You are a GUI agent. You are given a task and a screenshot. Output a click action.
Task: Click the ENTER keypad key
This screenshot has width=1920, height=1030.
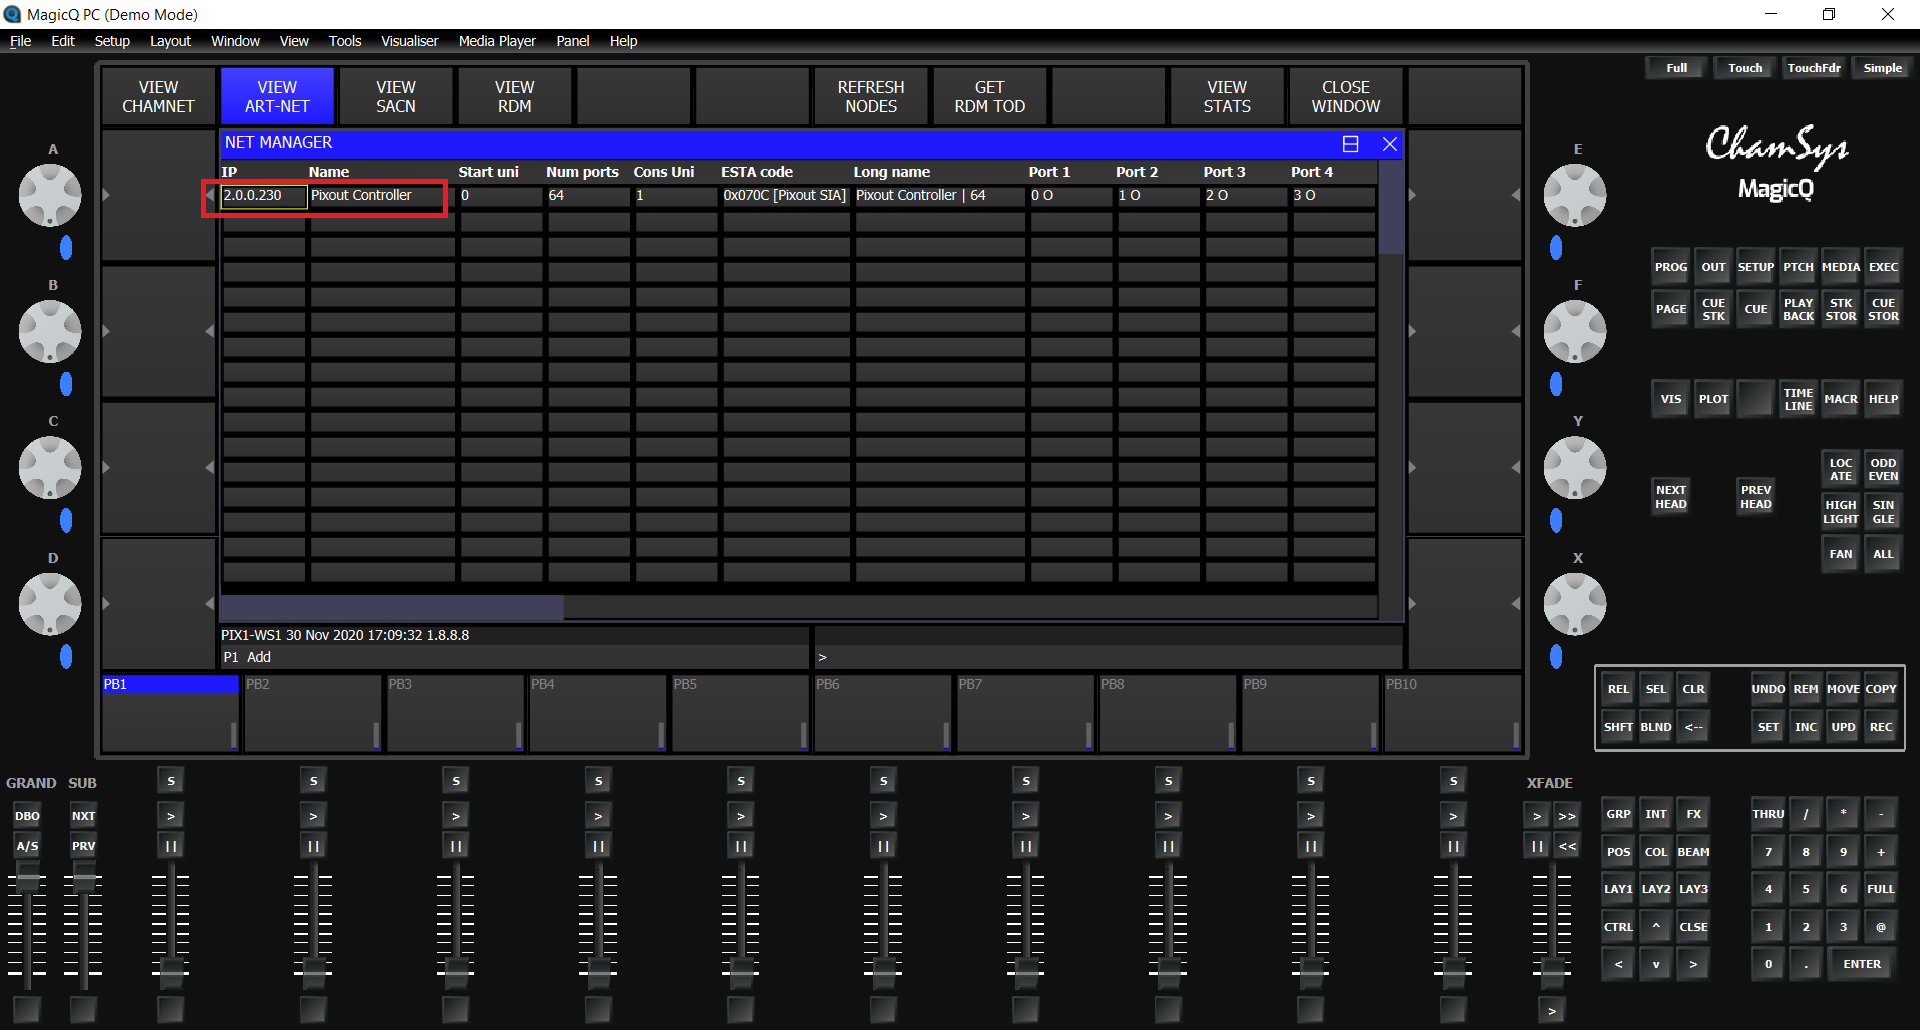(x=1862, y=964)
